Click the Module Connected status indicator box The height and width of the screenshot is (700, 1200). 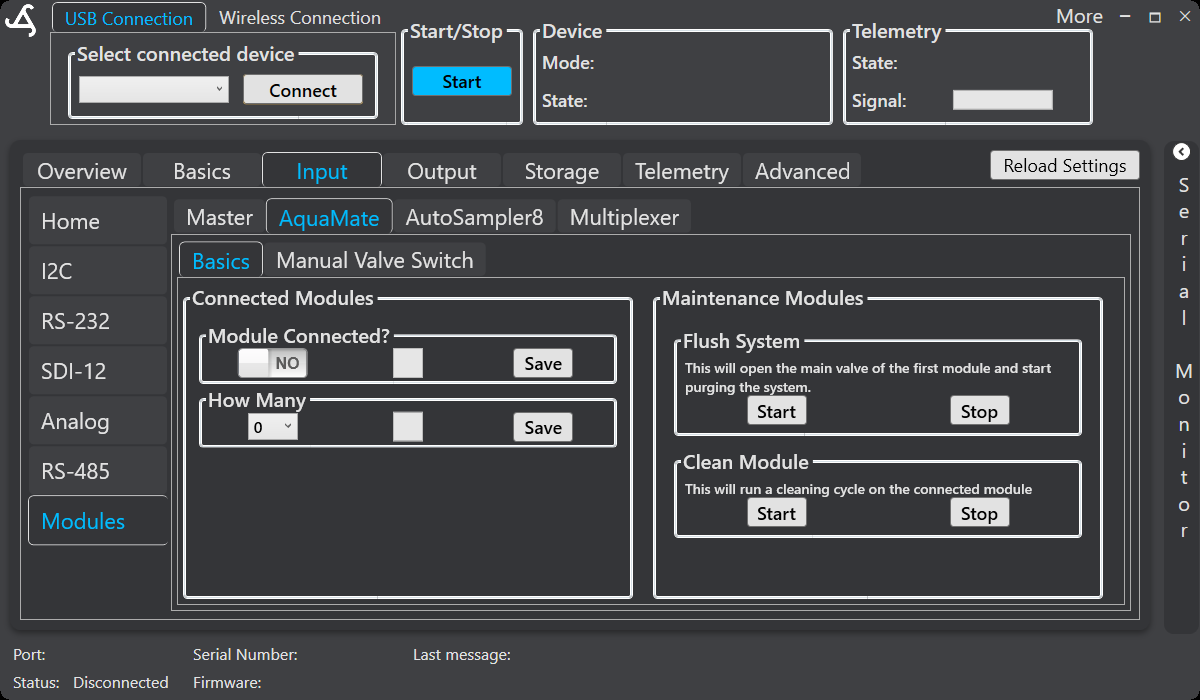click(x=408, y=363)
